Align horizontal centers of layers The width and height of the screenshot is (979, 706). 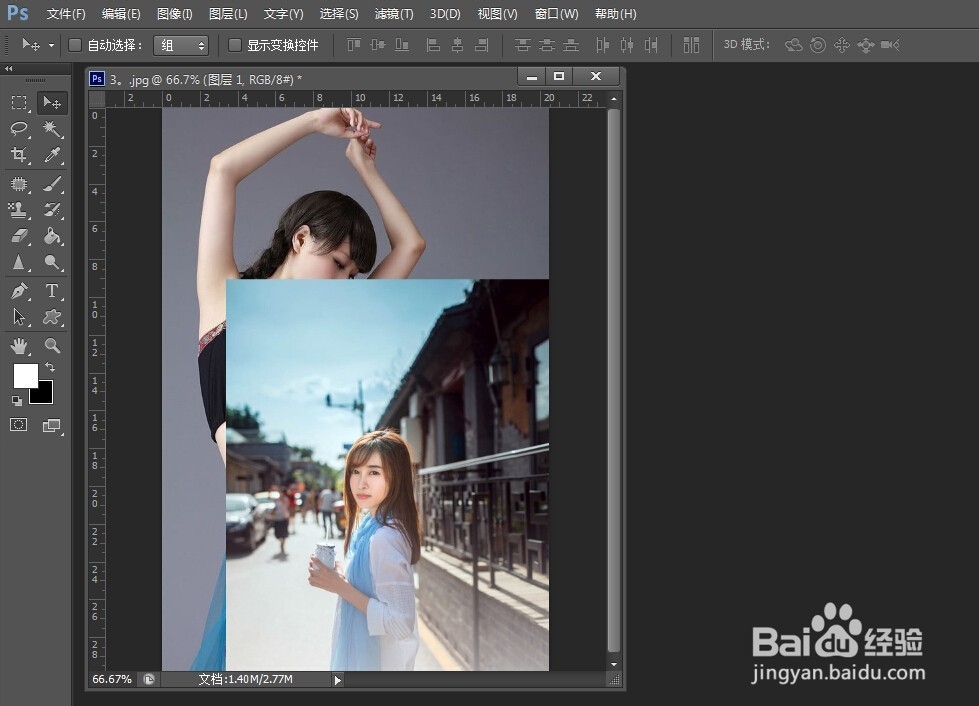[458, 45]
